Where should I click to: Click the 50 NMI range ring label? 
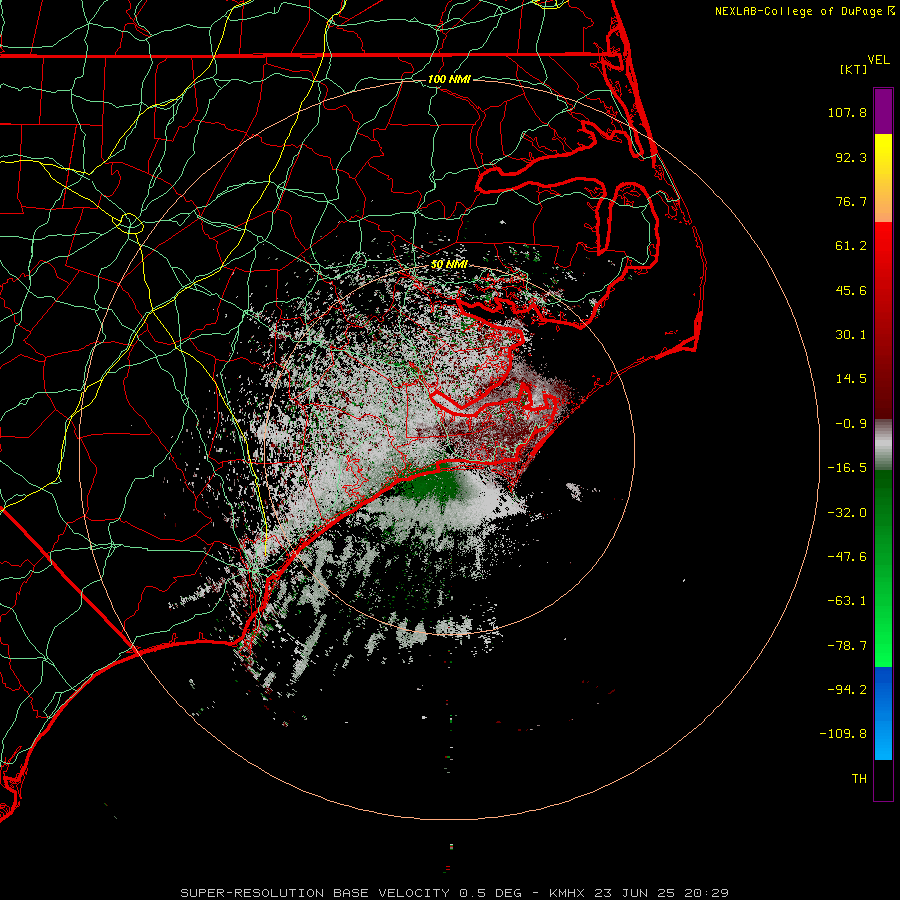tap(449, 264)
